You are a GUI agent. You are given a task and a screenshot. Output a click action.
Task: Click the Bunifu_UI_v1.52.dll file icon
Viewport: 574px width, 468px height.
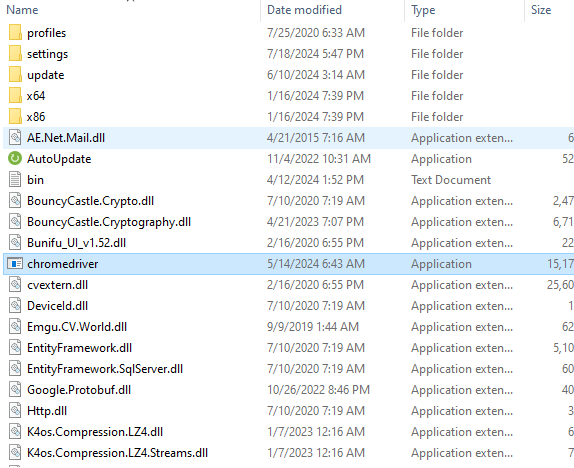pyautogui.click(x=15, y=243)
